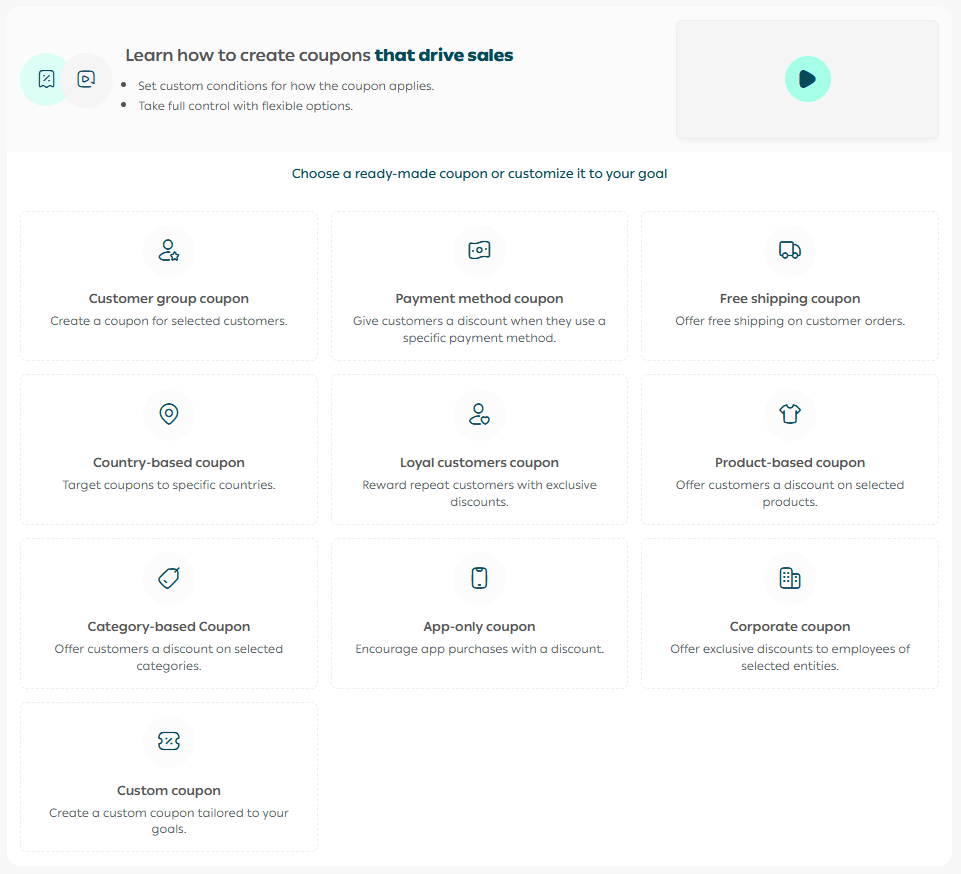The image size is (961, 874).
Task: Click the Custom coupon ticket icon
Action: click(168, 742)
